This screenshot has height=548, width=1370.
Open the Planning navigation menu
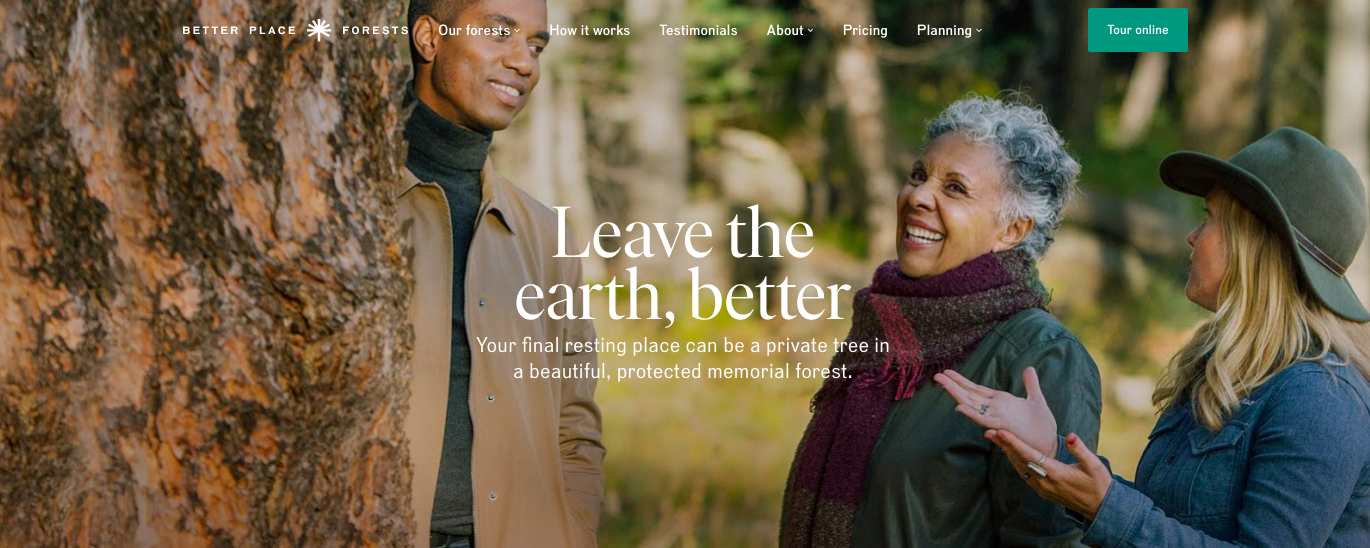[944, 30]
